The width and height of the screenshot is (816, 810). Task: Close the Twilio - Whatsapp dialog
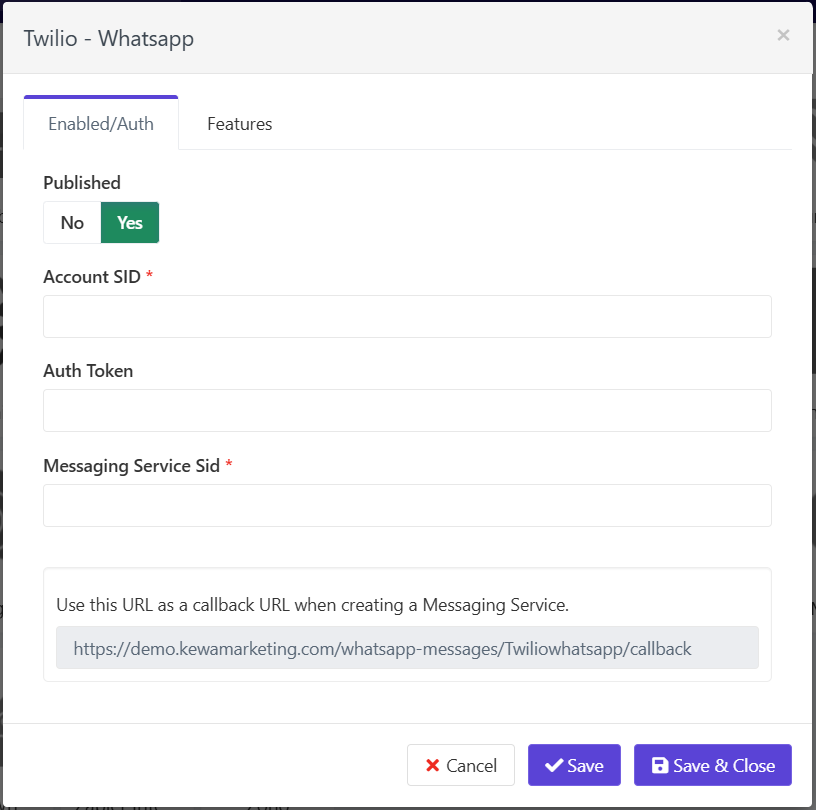coord(783,36)
